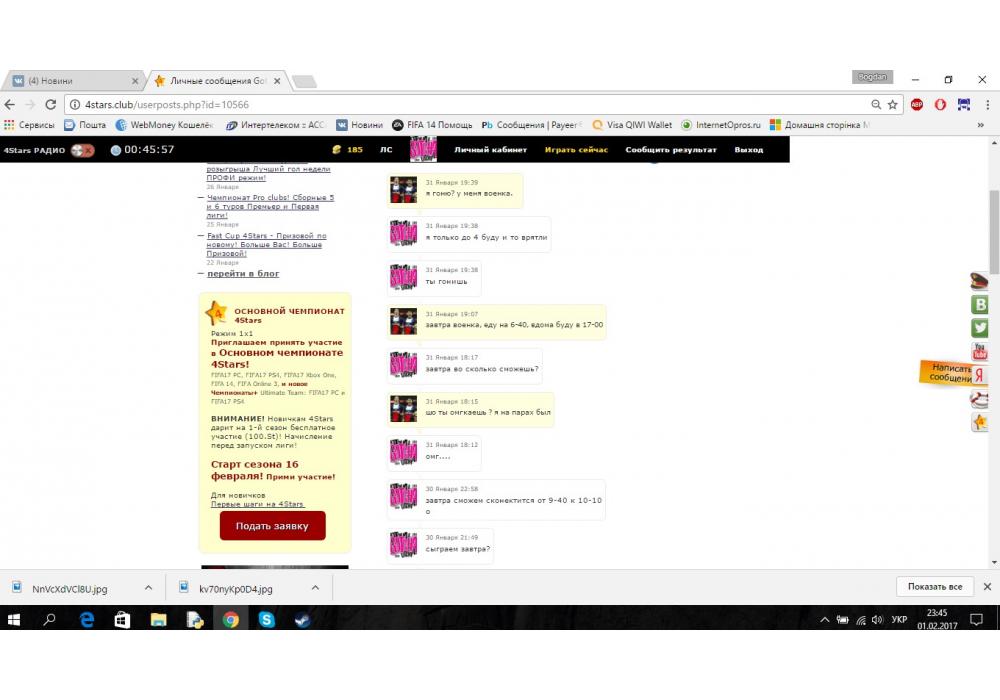Toggle the 4Stars radio player button
This screenshot has width=1000, height=700.
(83, 150)
